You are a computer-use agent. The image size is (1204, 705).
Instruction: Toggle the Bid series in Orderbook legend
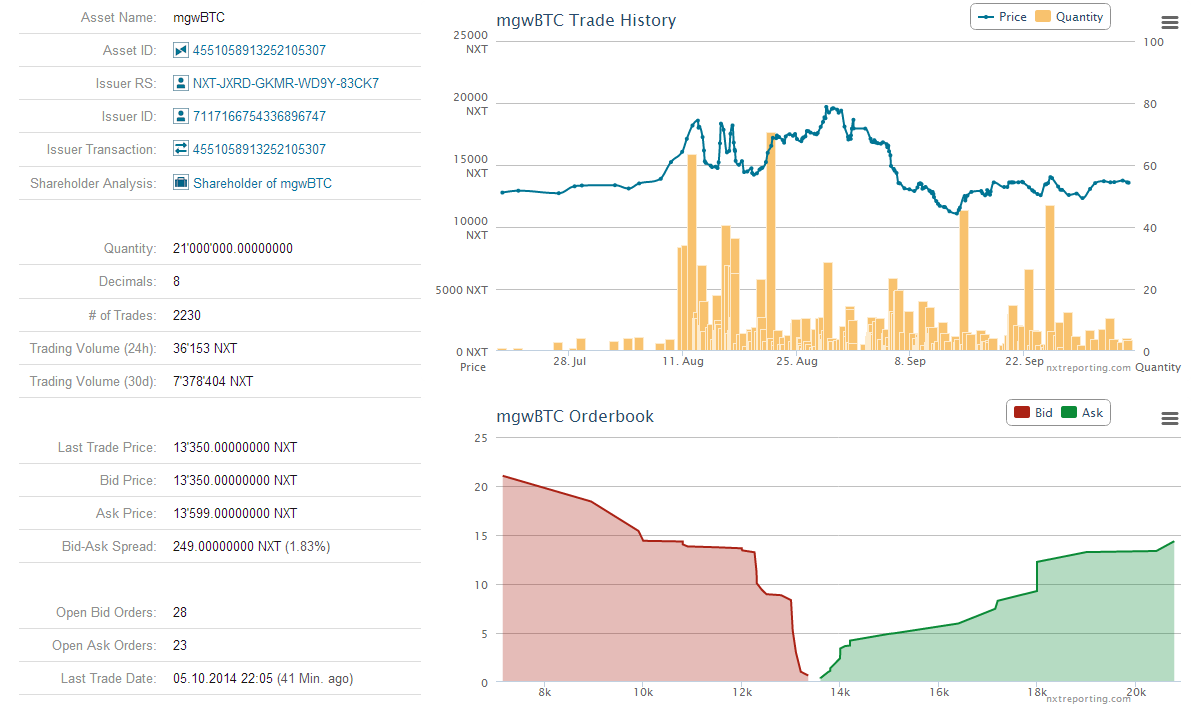click(x=1033, y=412)
